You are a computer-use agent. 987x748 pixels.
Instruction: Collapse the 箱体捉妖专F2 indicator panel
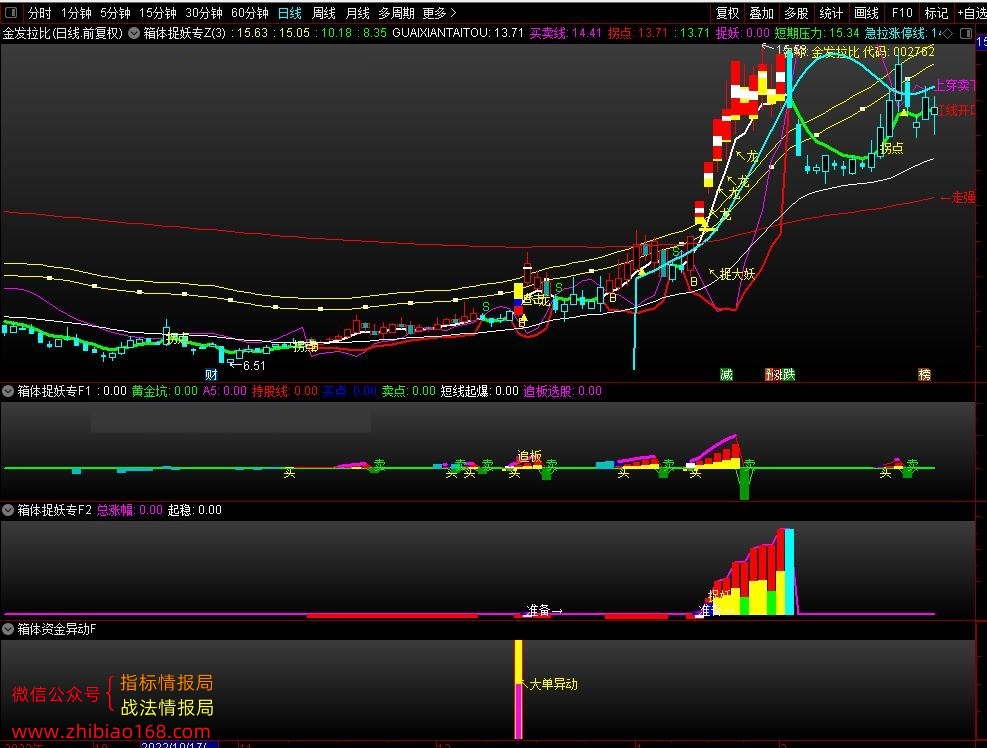coord(8,510)
